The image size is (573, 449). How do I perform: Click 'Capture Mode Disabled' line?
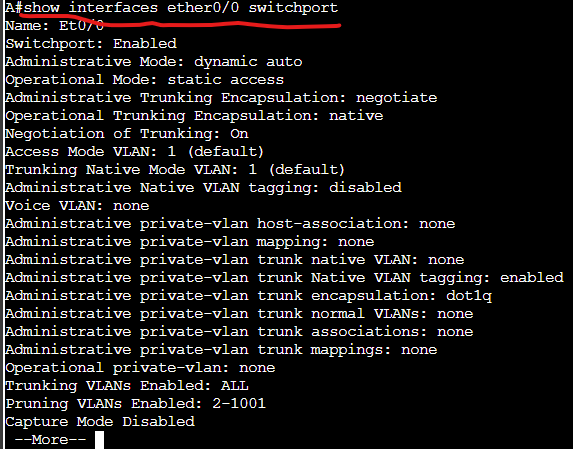coord(100,422)
